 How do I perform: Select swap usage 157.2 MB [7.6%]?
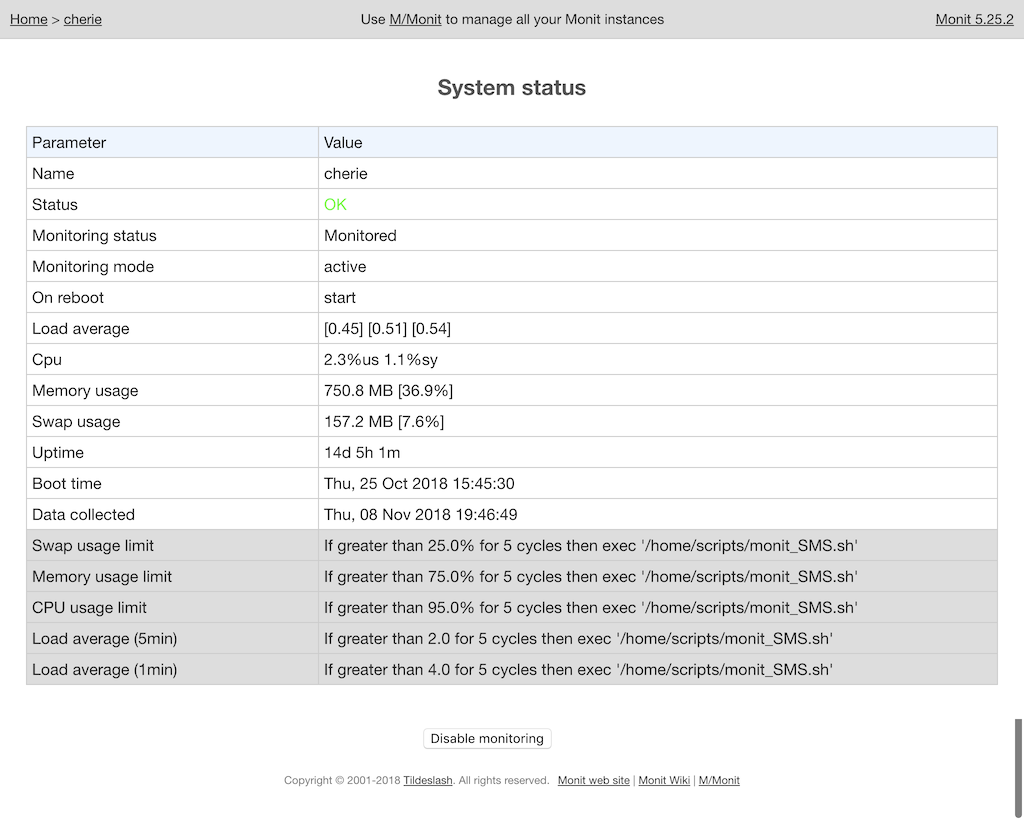pyautogui.click(x=384, y=422)
